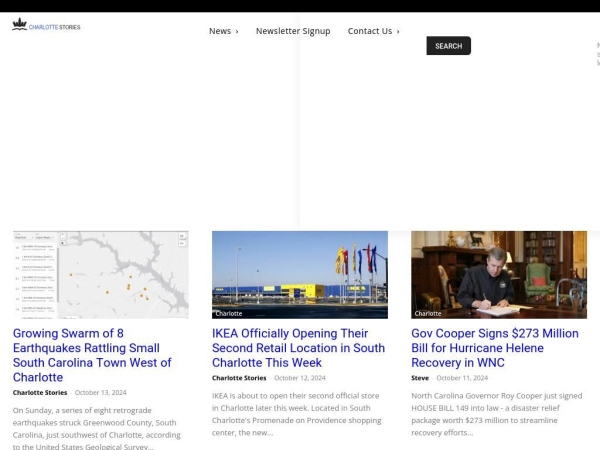The height and width of the screenshot is (450, 600).
Task: Expand the Contact Us chevron
Action: click(398, 32)
